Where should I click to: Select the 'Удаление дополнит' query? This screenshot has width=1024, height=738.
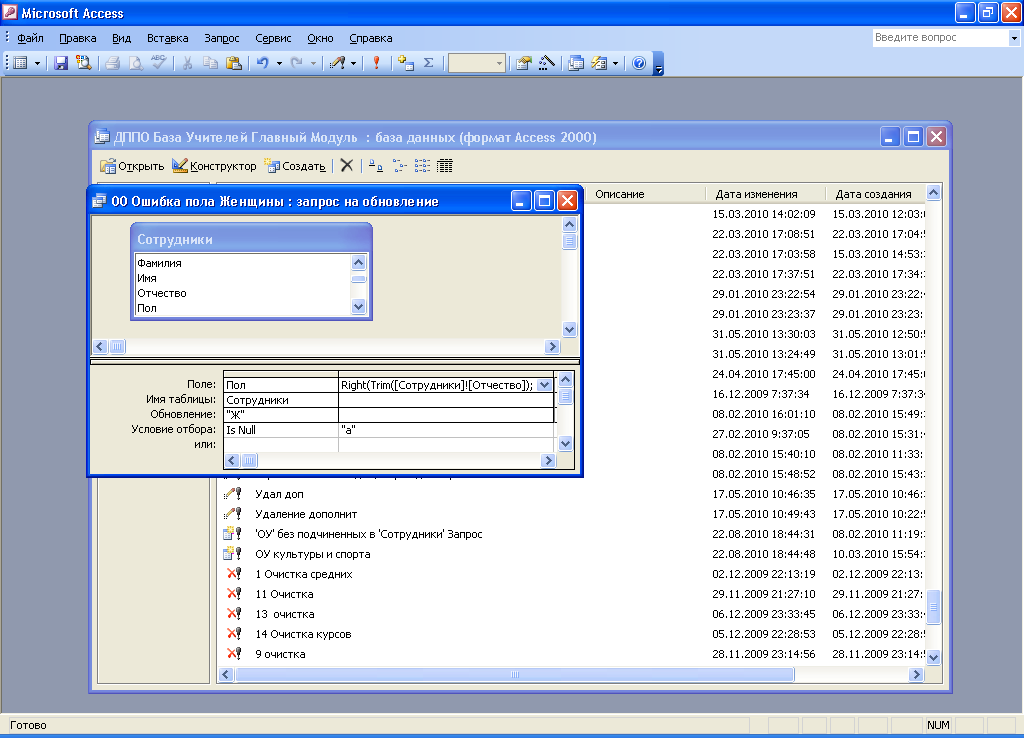(306, 514)
